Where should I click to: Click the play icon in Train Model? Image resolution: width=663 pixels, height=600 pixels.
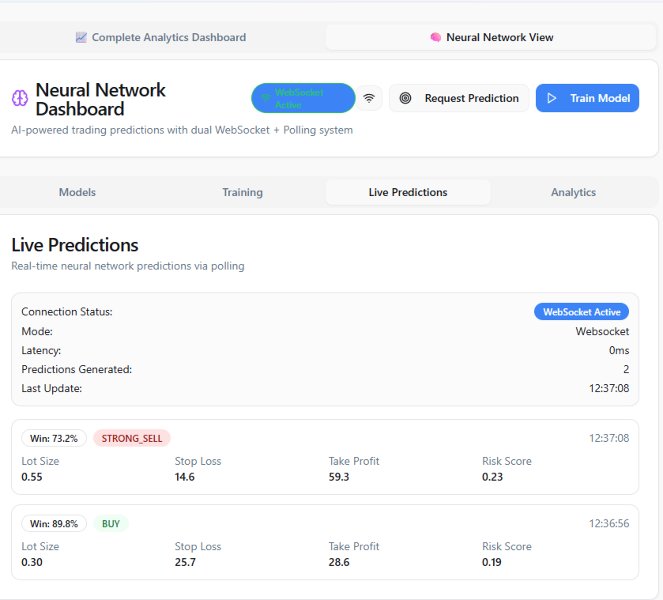point(552,98)
